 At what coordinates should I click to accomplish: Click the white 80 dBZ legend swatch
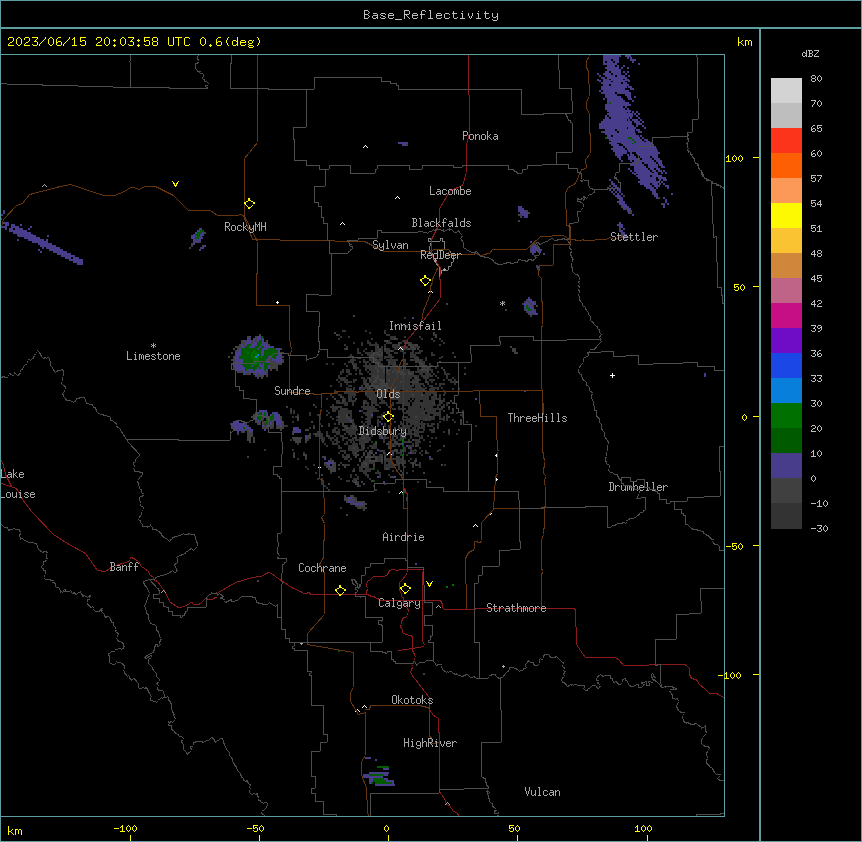(x=786, y=91)
